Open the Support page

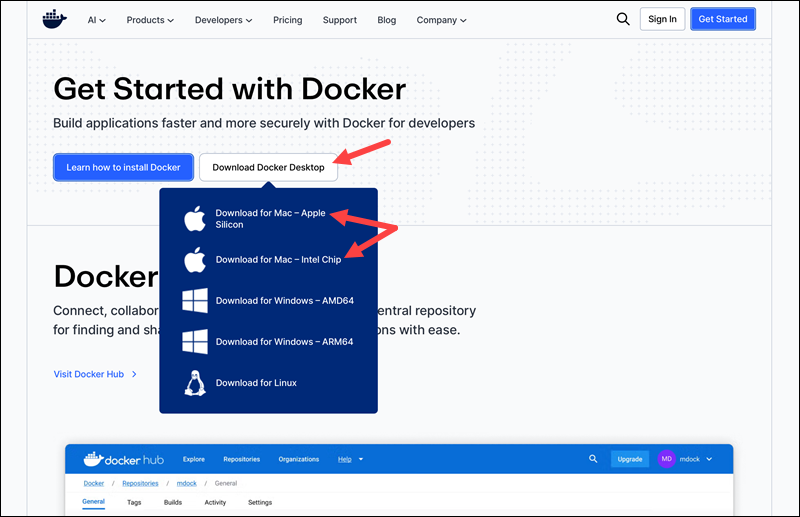340,20
